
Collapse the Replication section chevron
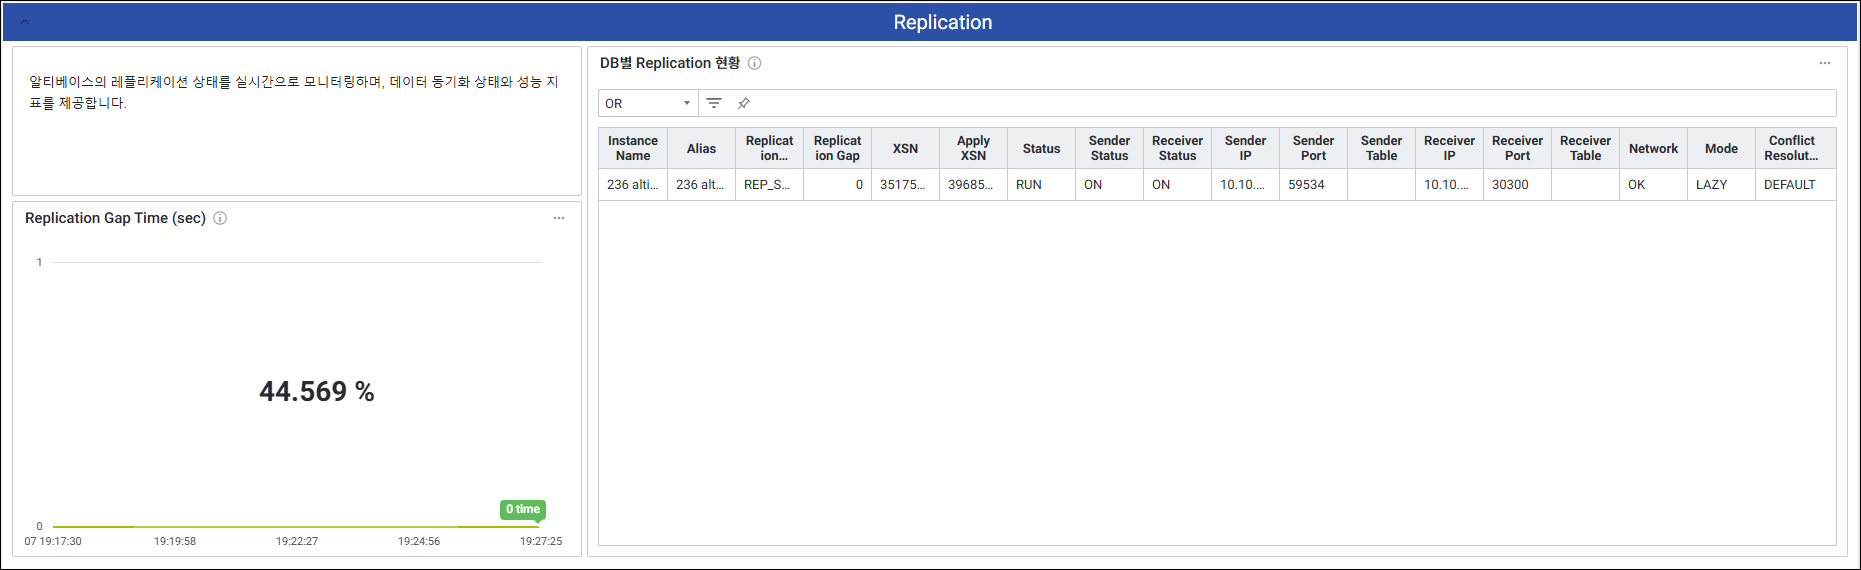pos(25,22)
